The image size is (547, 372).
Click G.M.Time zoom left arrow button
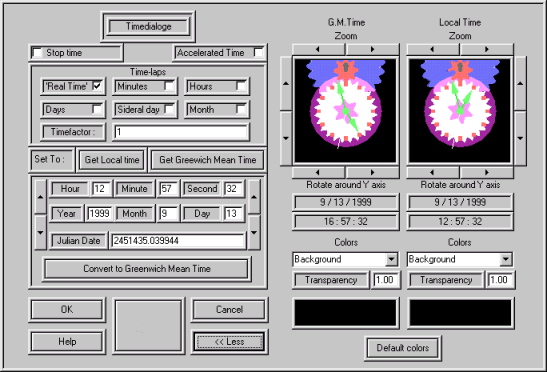(318, 49)
